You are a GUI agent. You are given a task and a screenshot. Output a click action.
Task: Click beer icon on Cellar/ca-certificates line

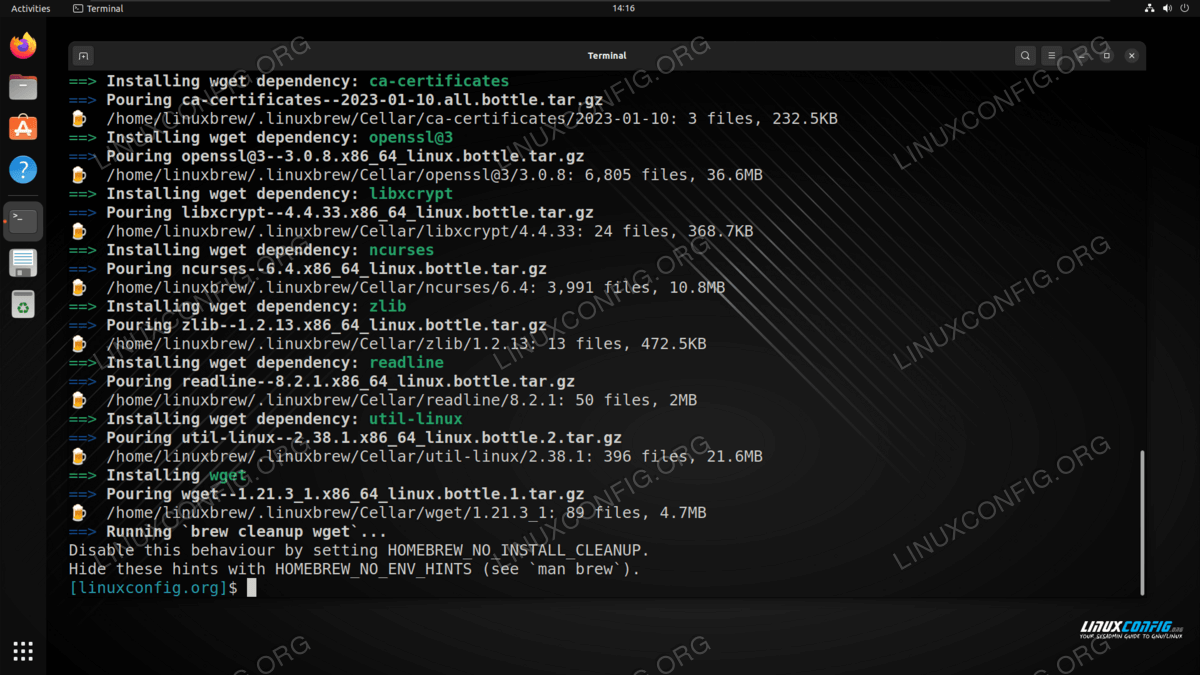[x=79, y=119]
